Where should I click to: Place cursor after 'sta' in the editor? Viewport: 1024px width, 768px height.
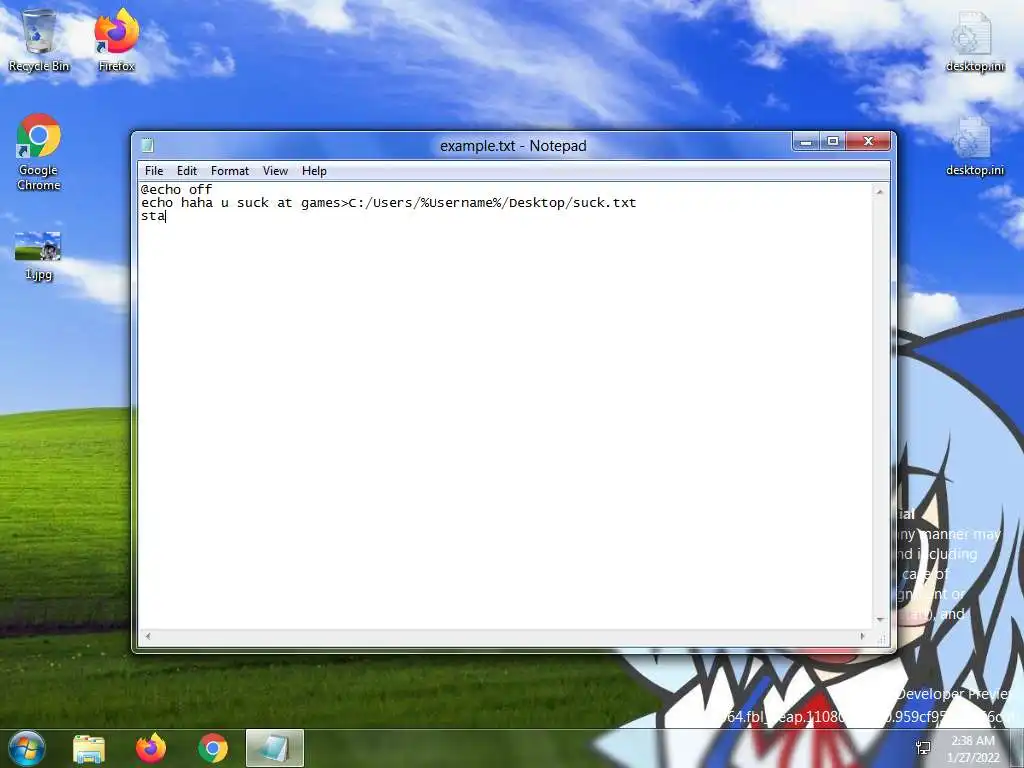tap(166, 216)
